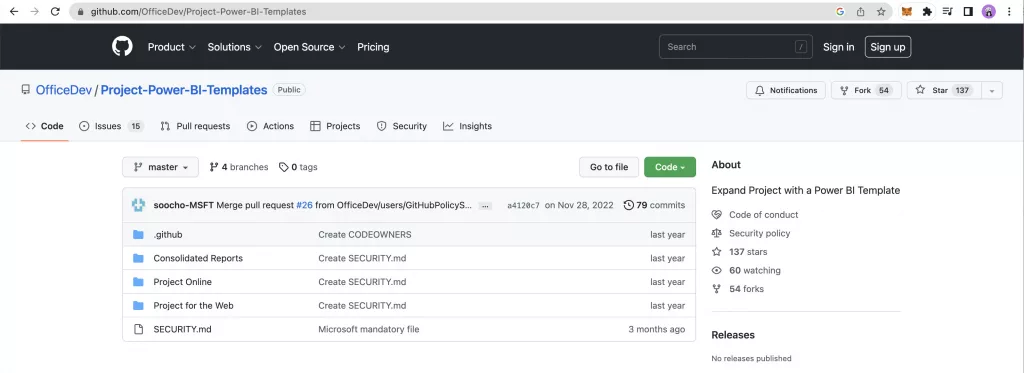View the 4 branches link
This screenshot has width=1024, height=373.
(238, 167)
